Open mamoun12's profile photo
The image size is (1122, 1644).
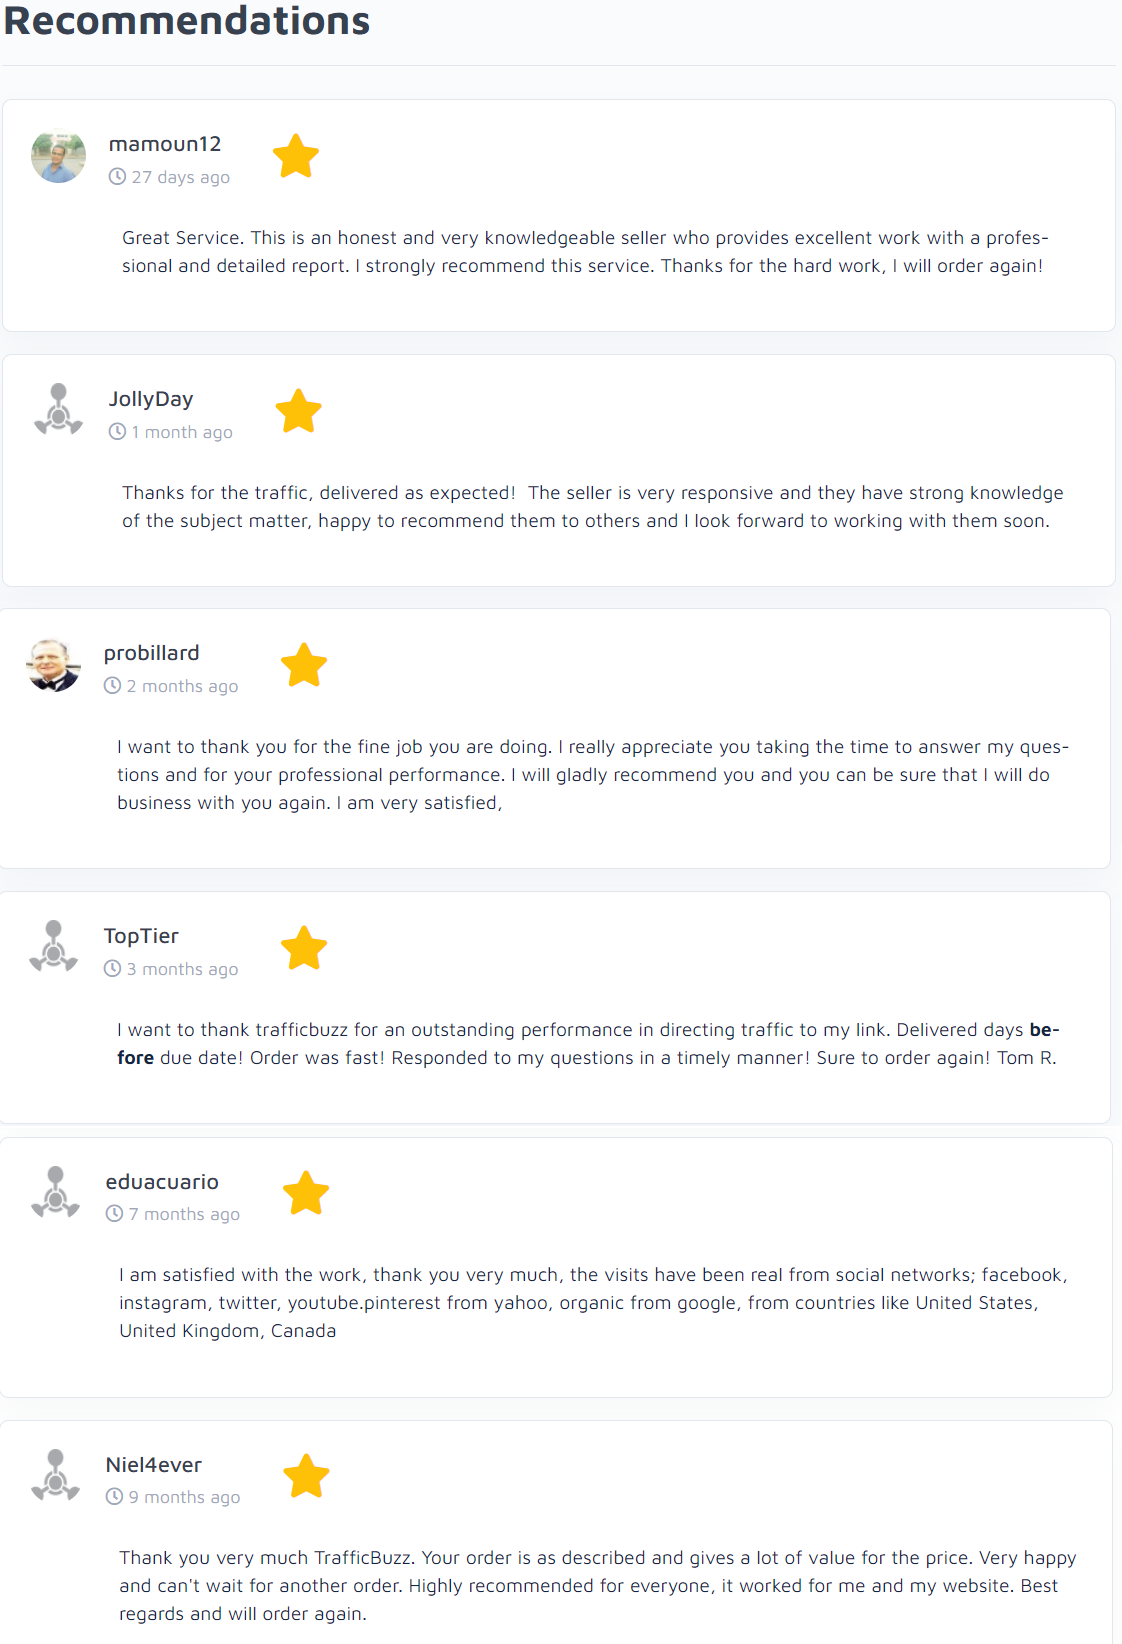coord(58,156)
